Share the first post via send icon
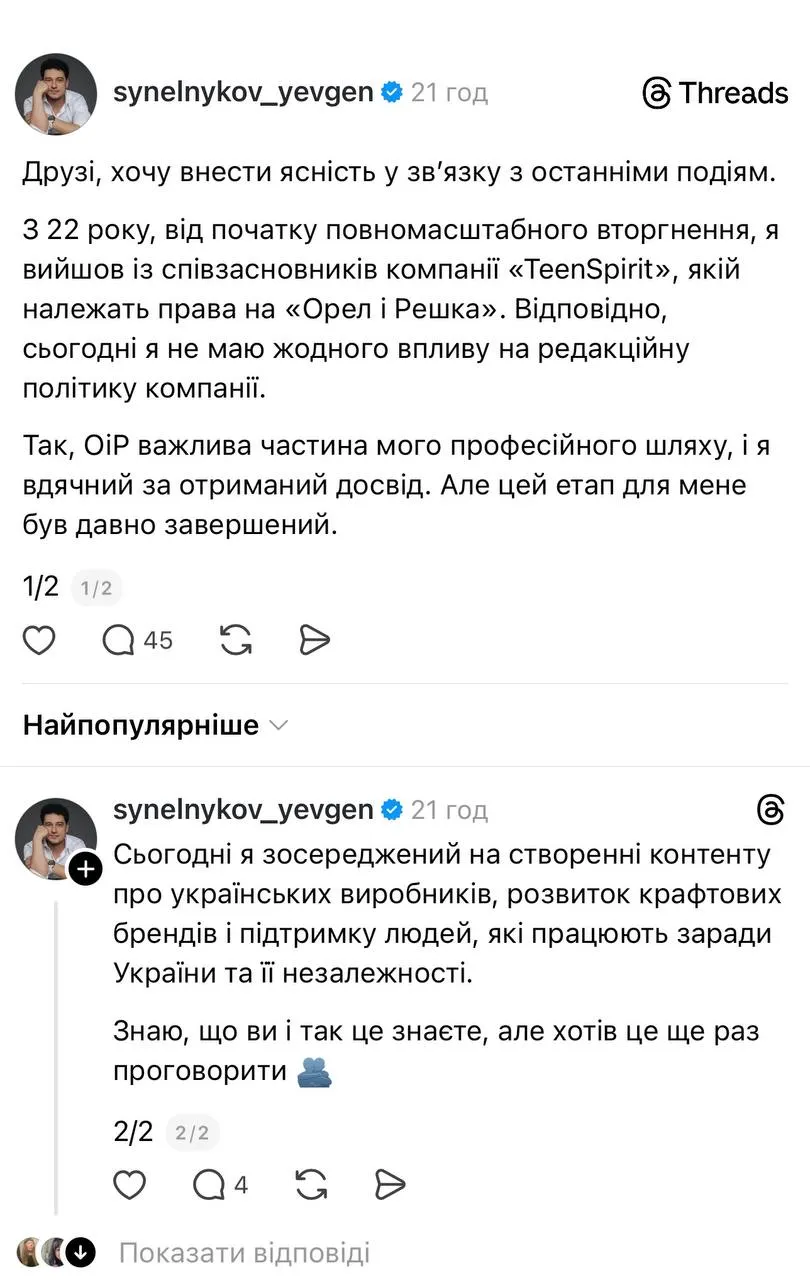Viewport: 810px width, 1280px height. (x=313, y=639)
